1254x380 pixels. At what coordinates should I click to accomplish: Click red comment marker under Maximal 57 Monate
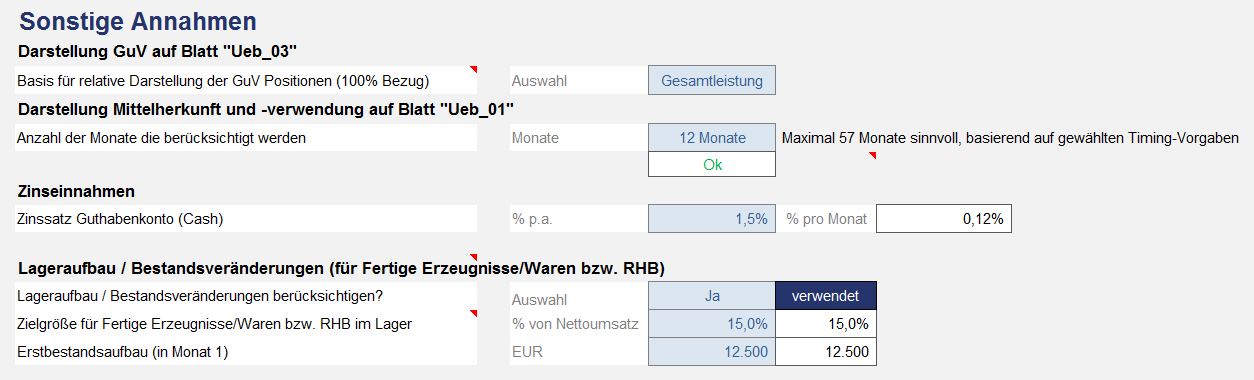873,156
